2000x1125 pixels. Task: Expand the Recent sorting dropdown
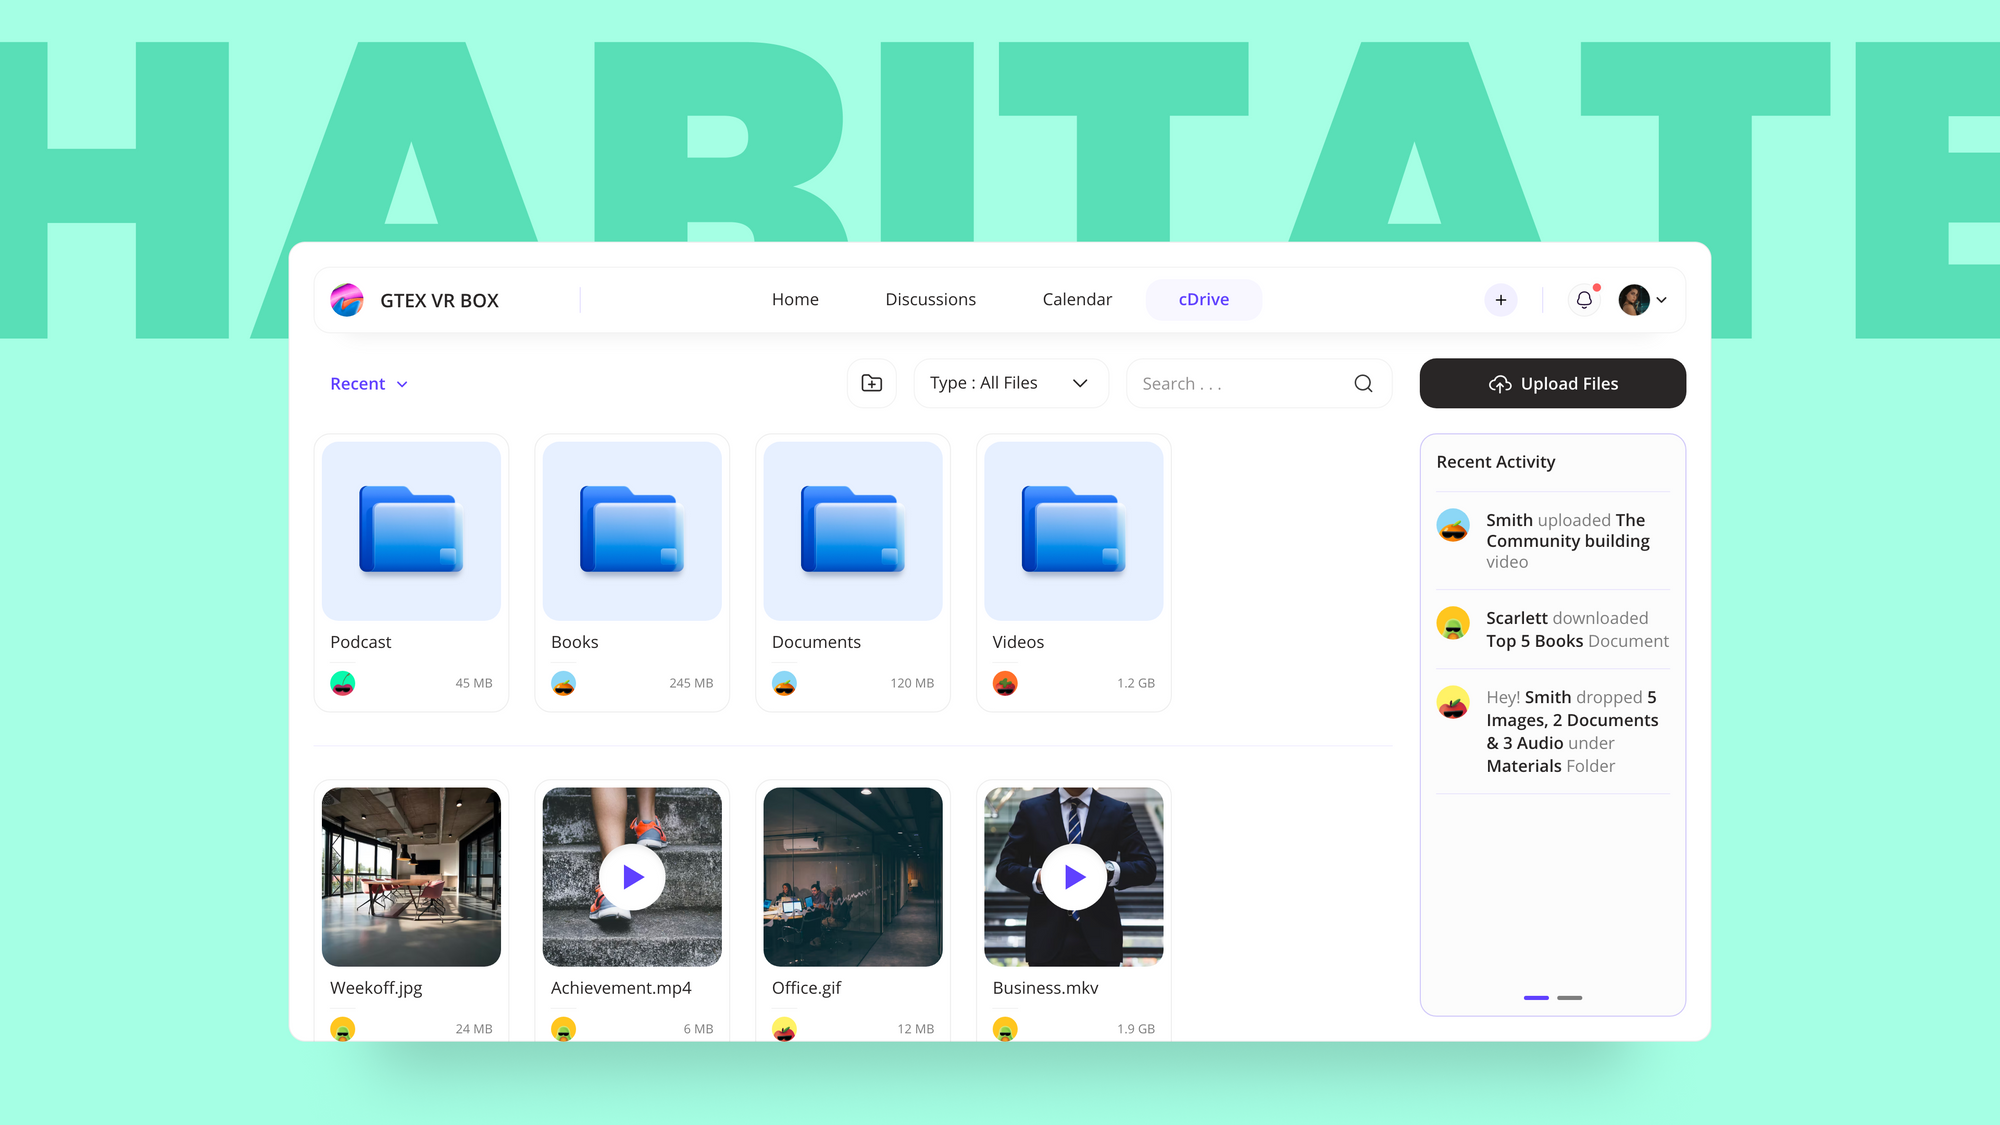tap(368, 383)
